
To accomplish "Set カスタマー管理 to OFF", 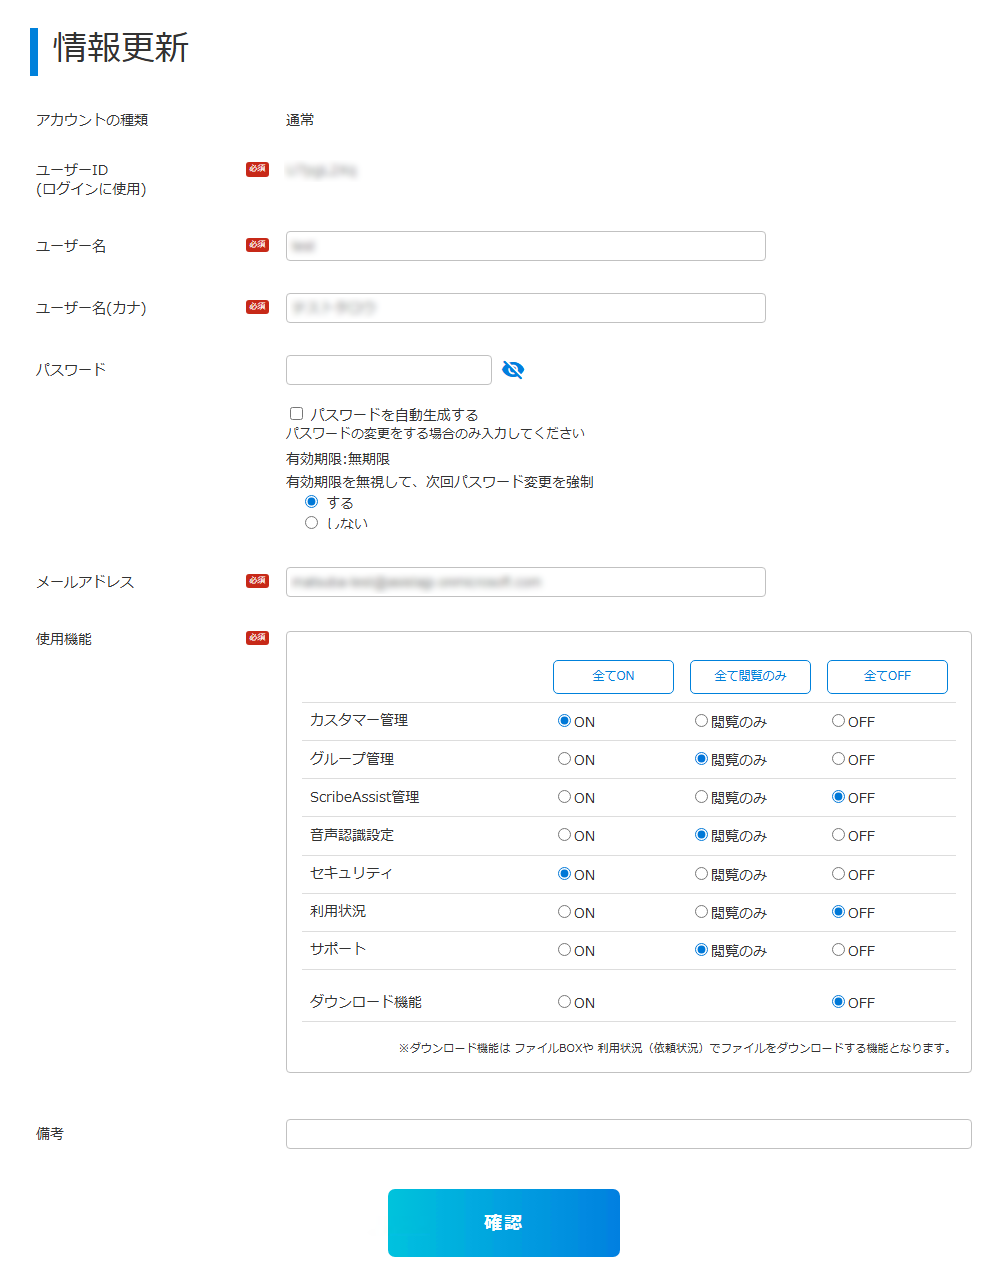I will coord(839,721).
